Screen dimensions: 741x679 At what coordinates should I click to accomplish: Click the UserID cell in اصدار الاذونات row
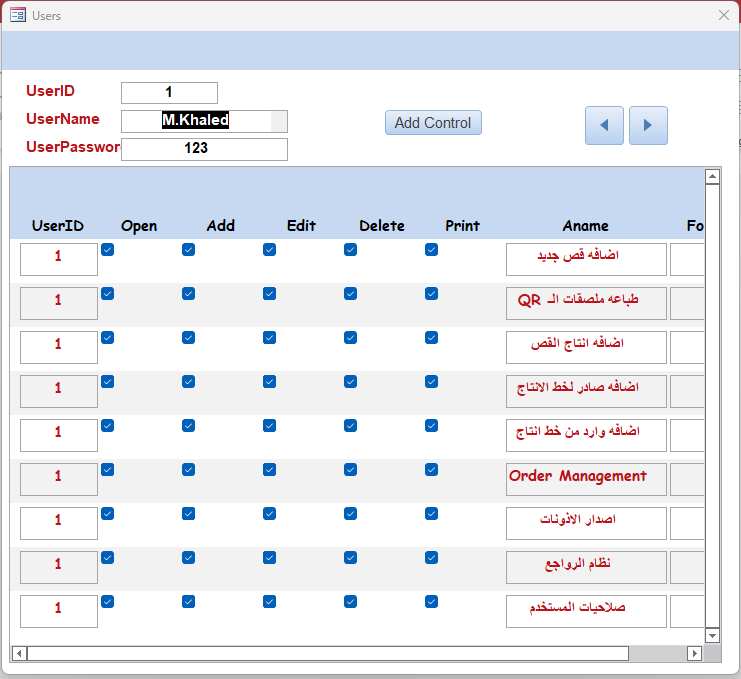click(59, 523)
